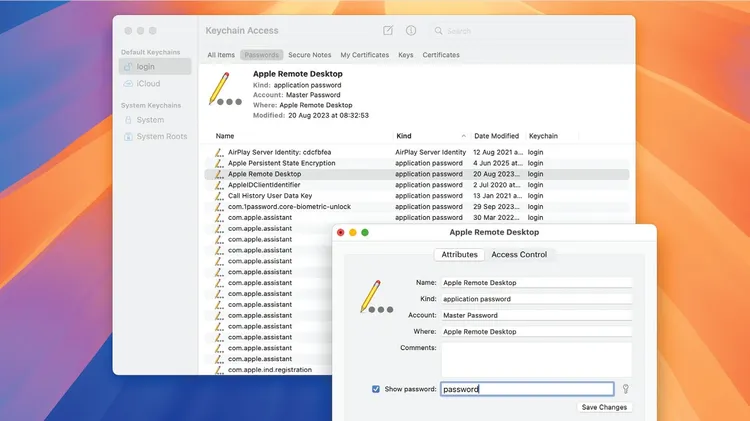Click the pencil icon beside AppleIDClientIdentifier
Image resolution: width=750 pixels, height=421 pixels.
coord(219,185)
